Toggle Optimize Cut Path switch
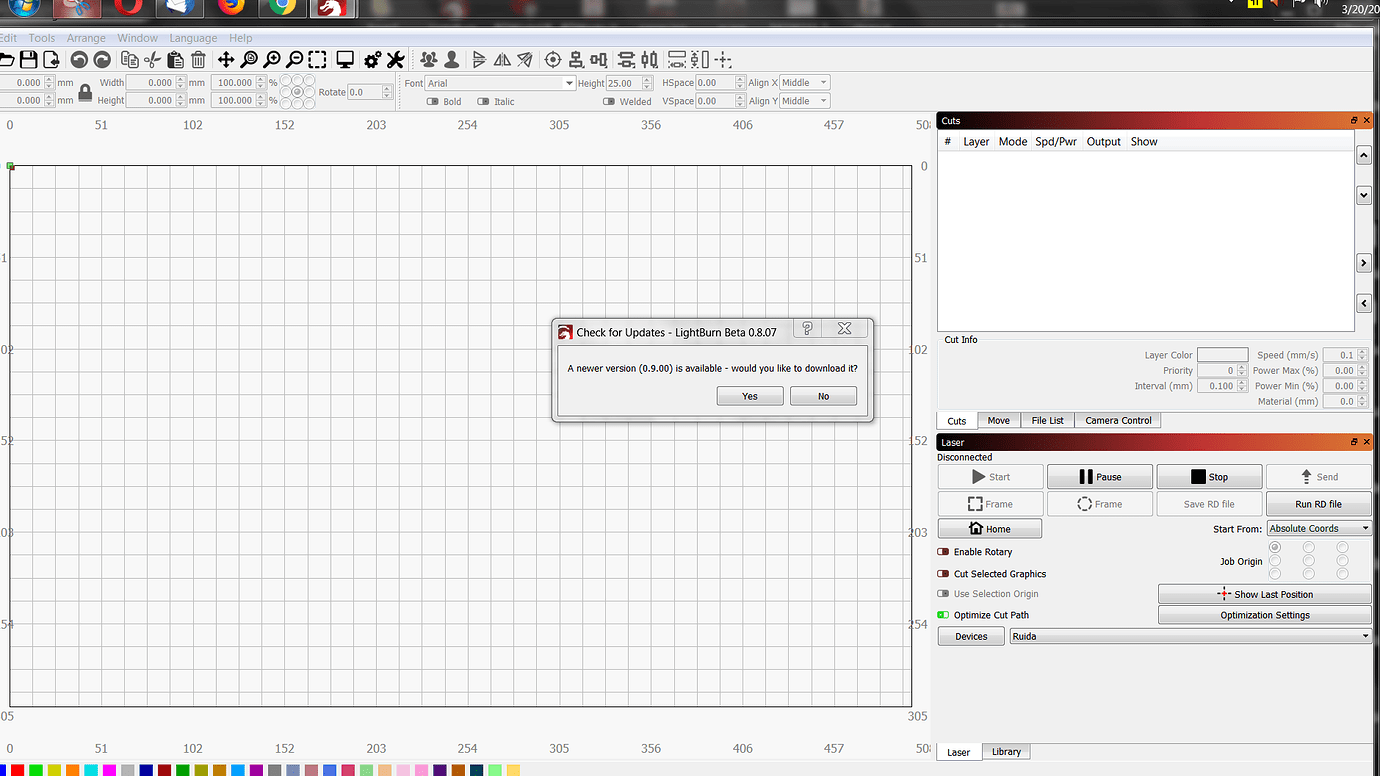Screen dimensions: 1380x776 coord(943,615)
